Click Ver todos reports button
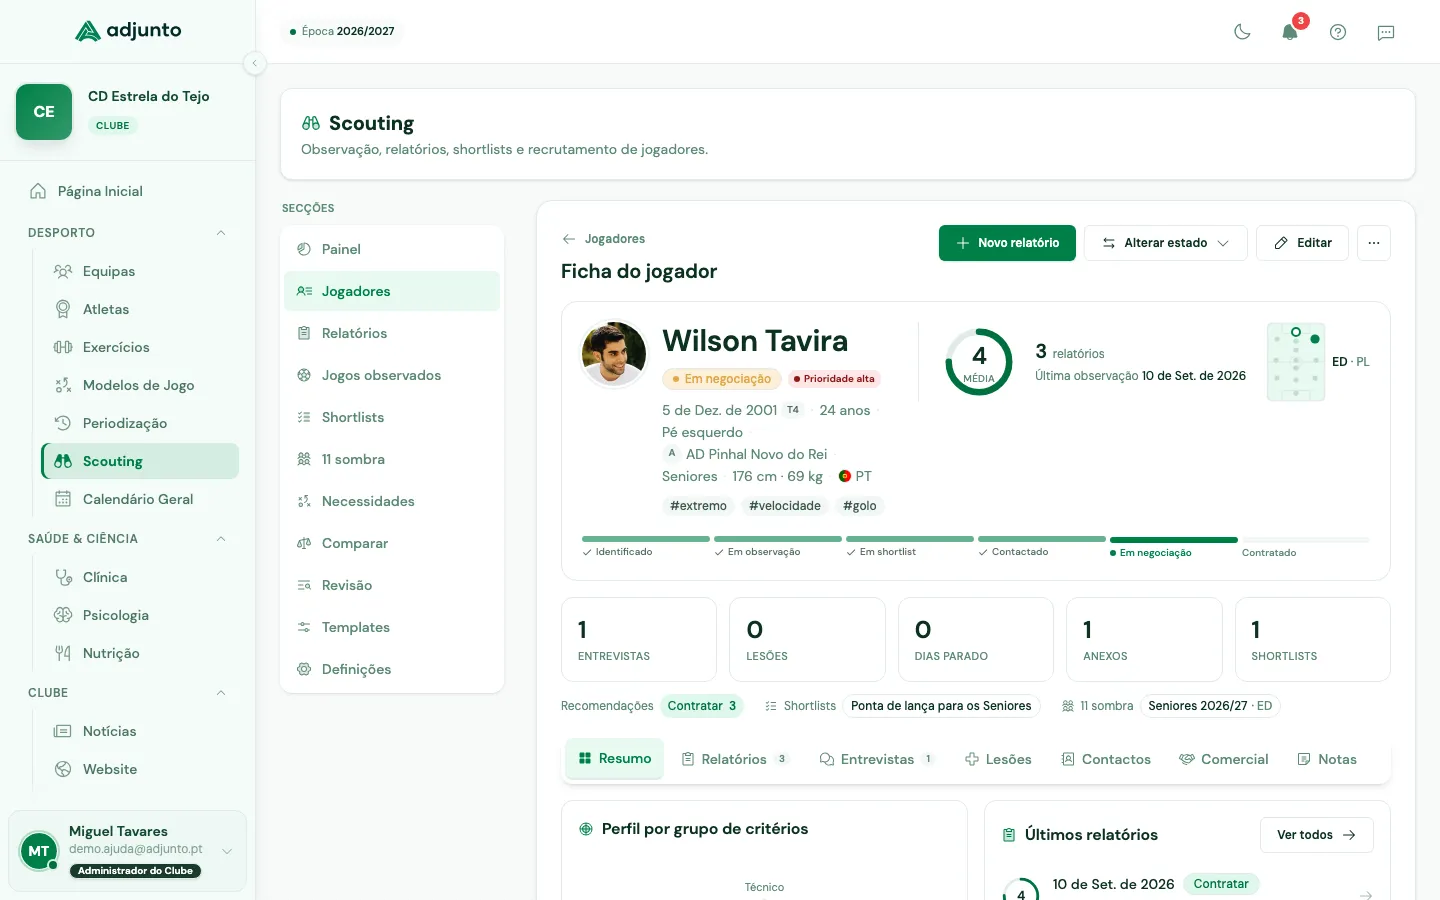This screenshot has width=1440, height=900. tap(1316, 835)
